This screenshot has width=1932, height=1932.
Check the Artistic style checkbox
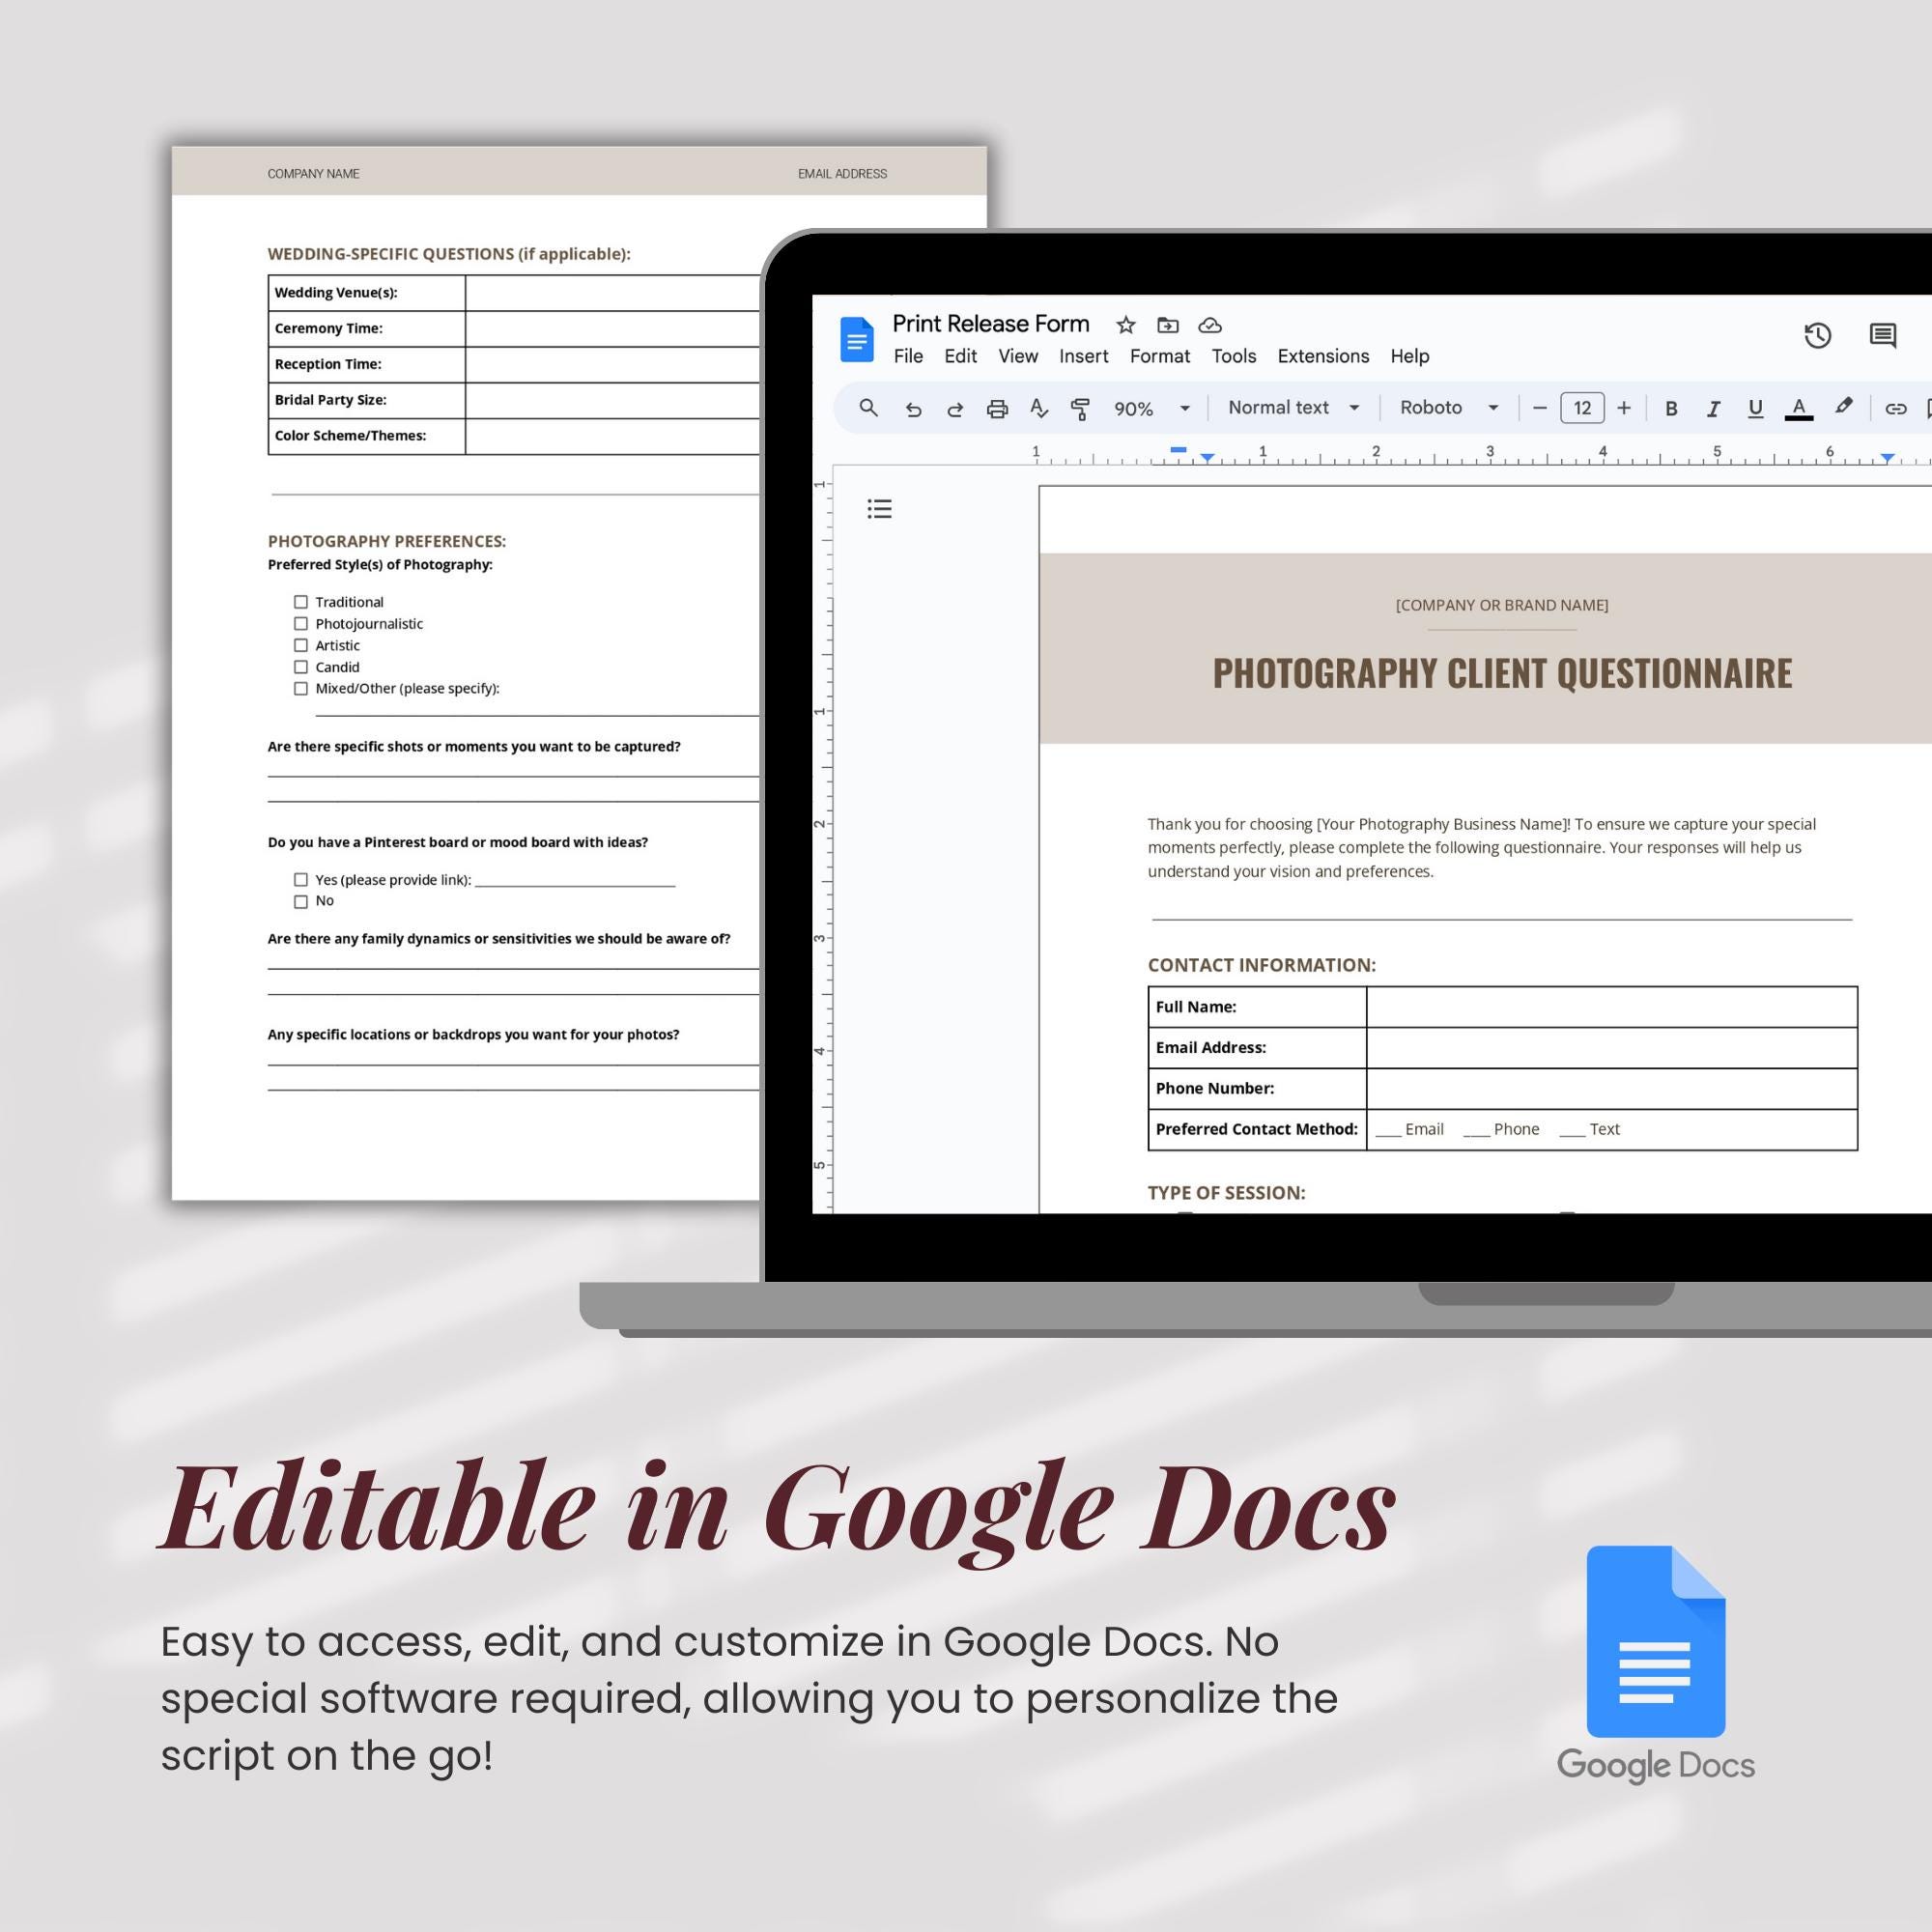click(x=301, y=645)
